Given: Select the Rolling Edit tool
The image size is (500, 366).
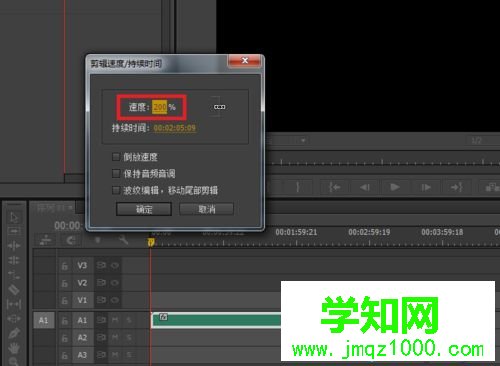Looking at the screenshot, I should pyautogui.click(x=14, y=260).
